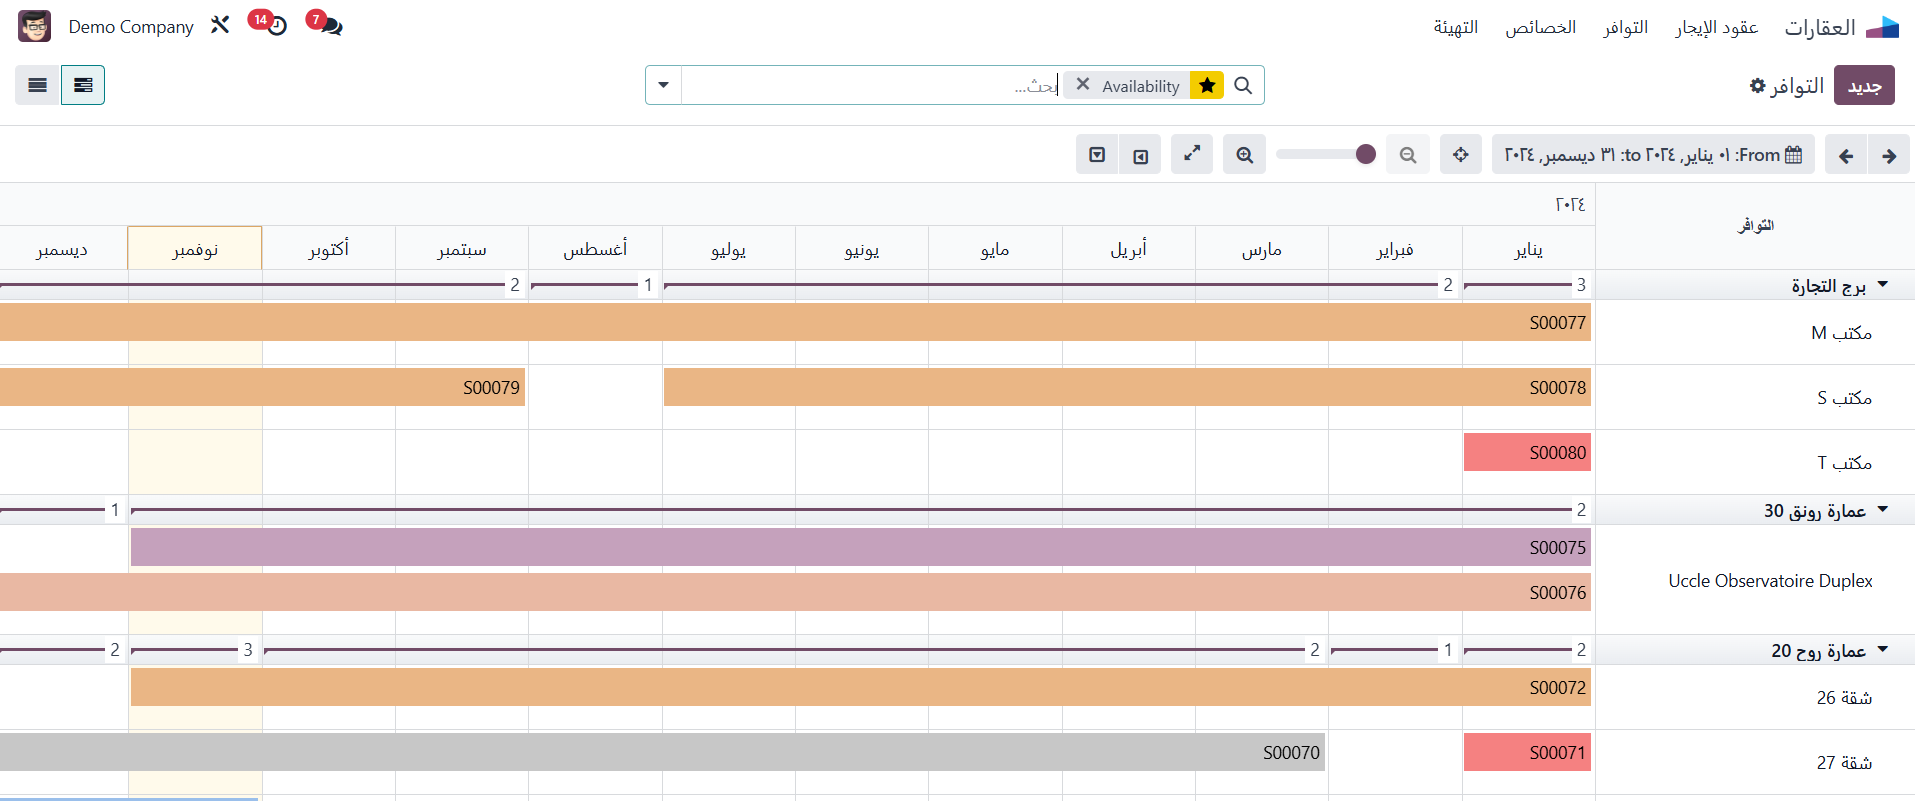Open the الخصائص menu
The image size is (1915, 801).
1540,27
